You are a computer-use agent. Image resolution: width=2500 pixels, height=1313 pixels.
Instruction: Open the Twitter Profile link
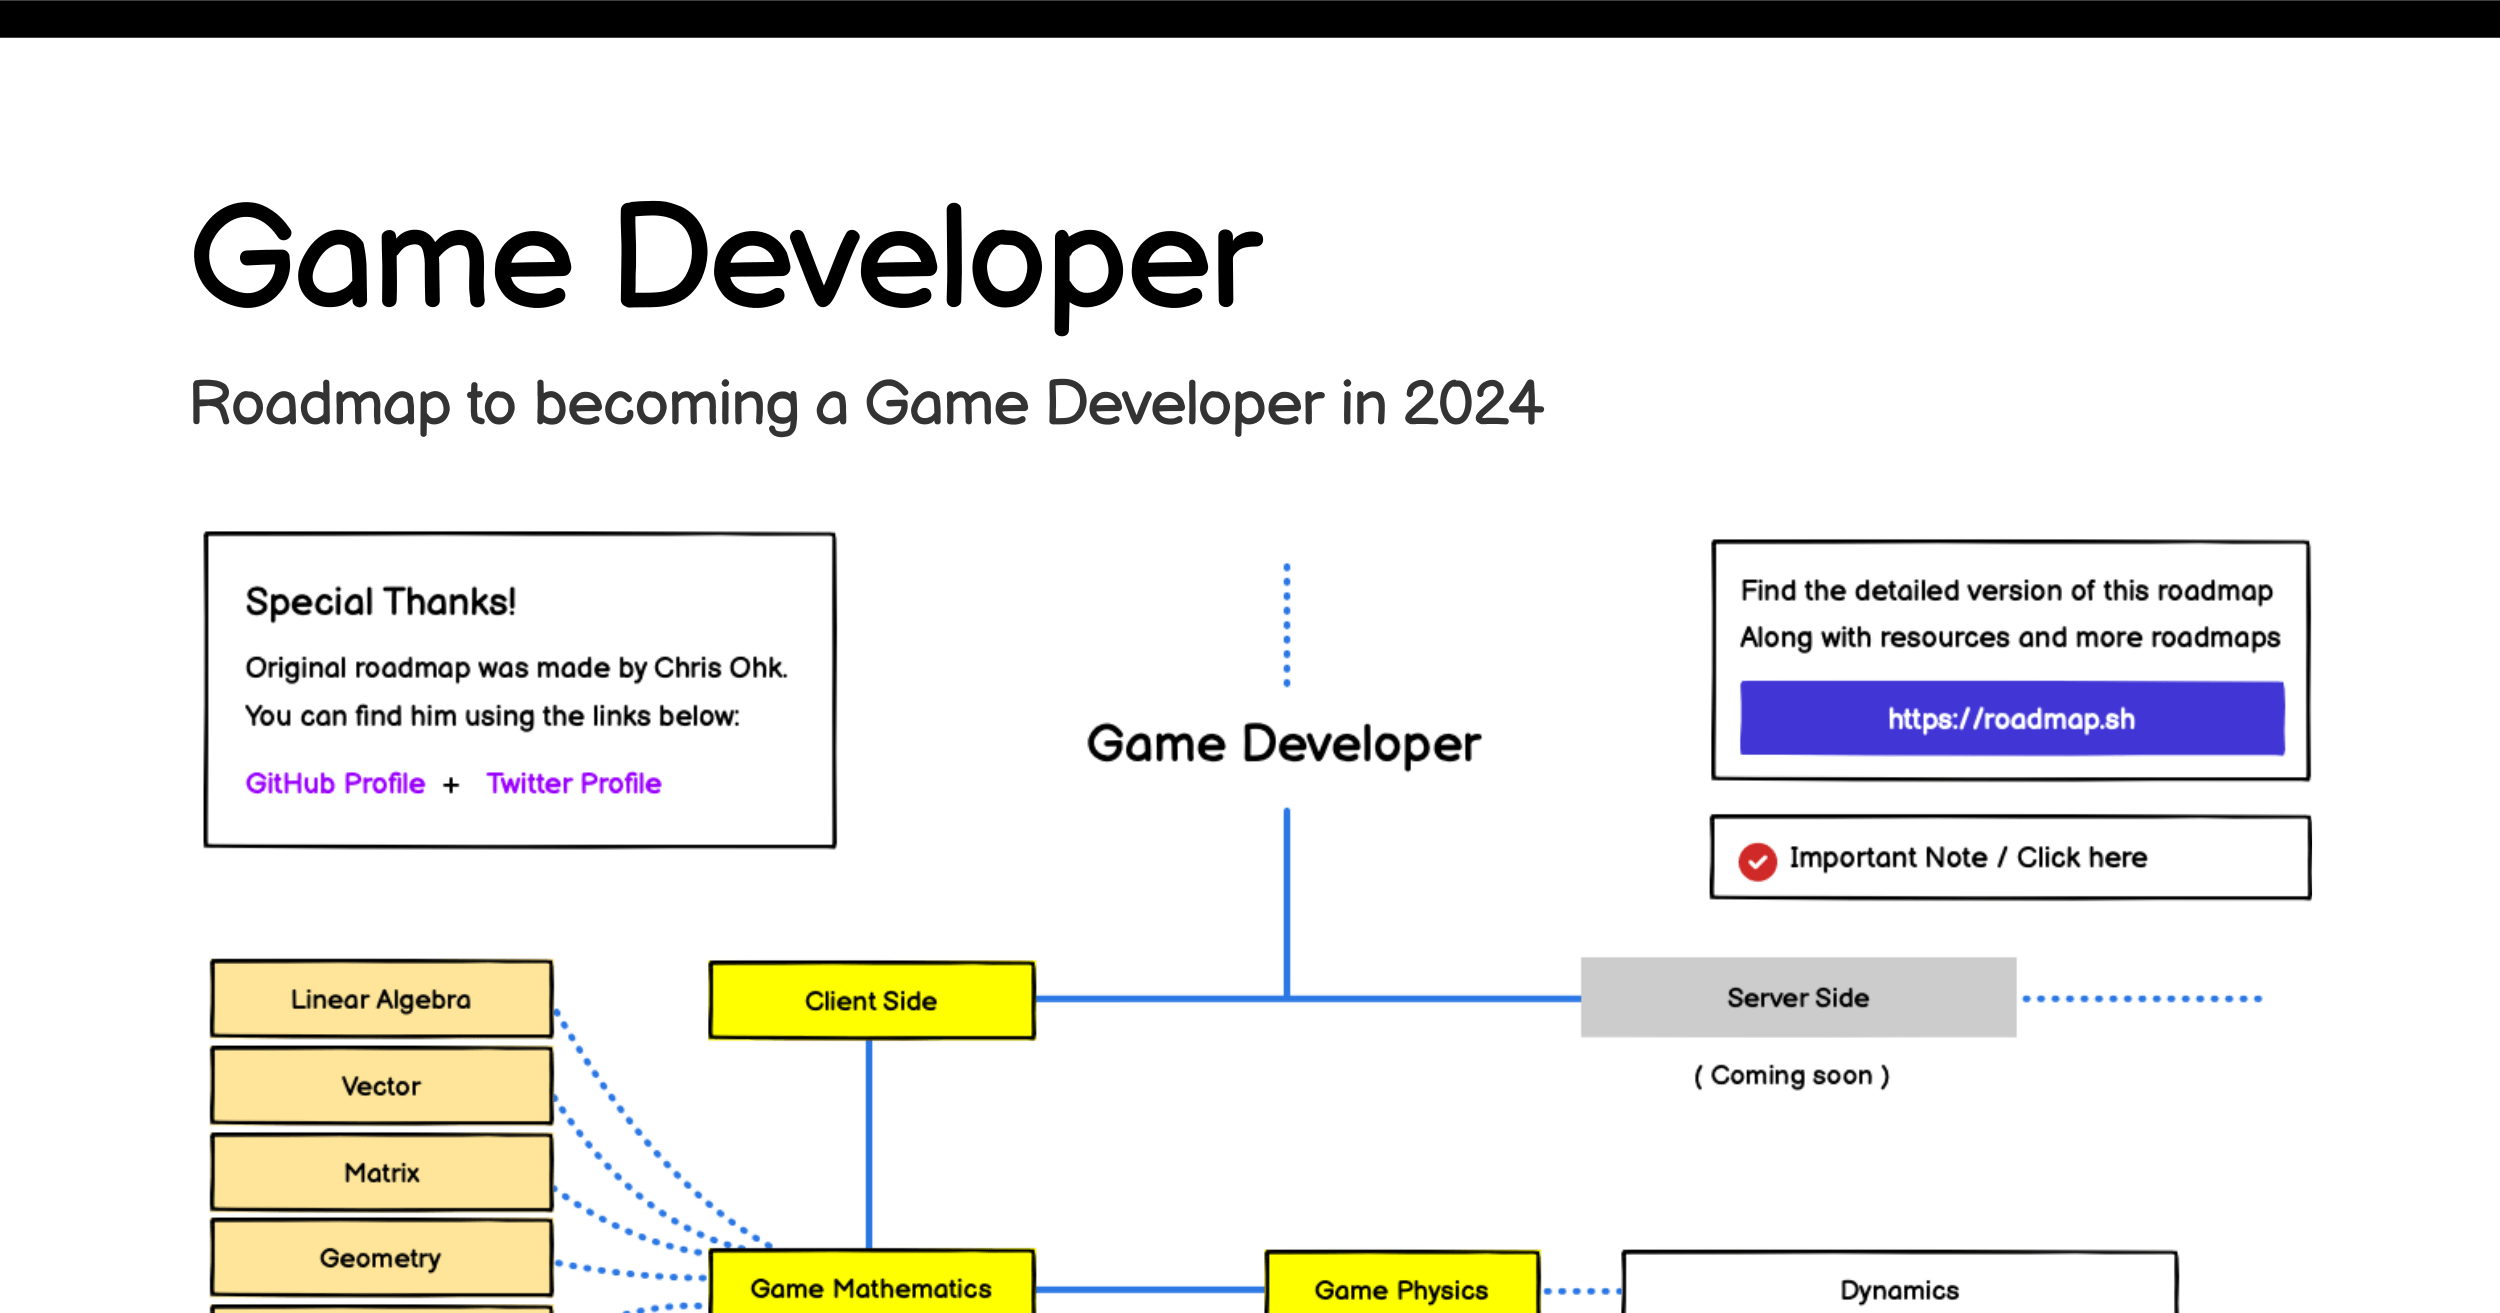(574, 783)
